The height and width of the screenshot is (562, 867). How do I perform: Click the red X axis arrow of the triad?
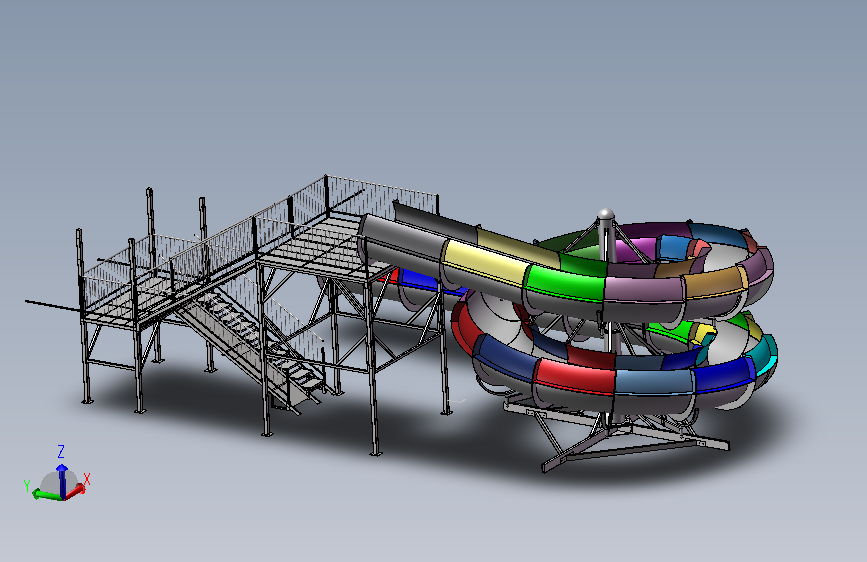[76, 490]
